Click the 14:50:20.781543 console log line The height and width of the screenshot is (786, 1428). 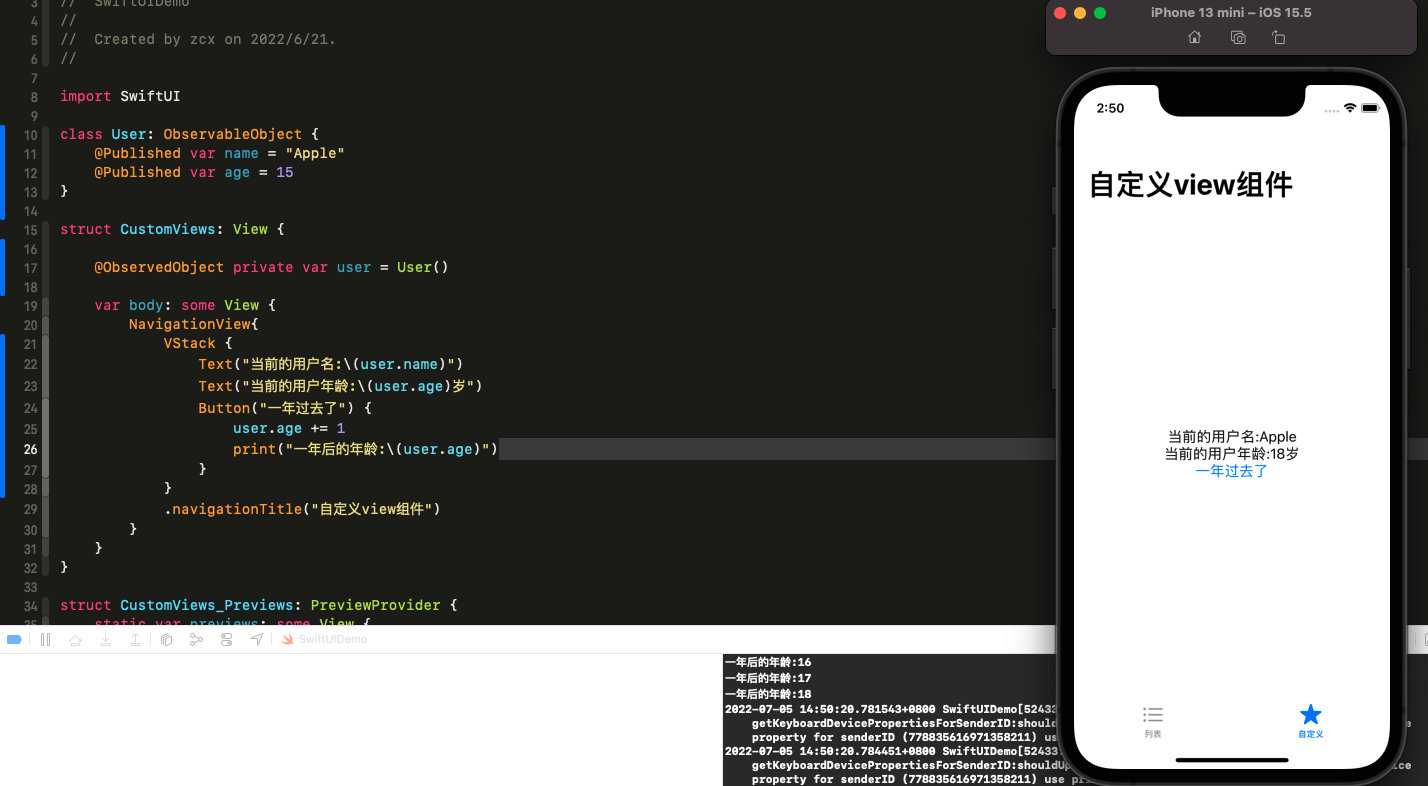click(890, 709)
